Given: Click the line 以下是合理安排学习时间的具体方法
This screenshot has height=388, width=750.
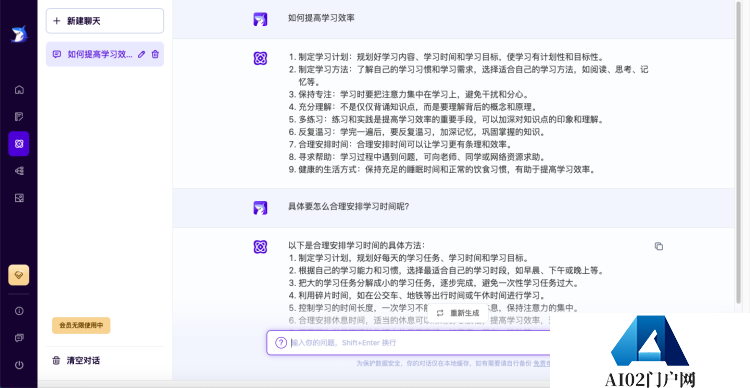Looking at the screenshot, I should (356, 245).
